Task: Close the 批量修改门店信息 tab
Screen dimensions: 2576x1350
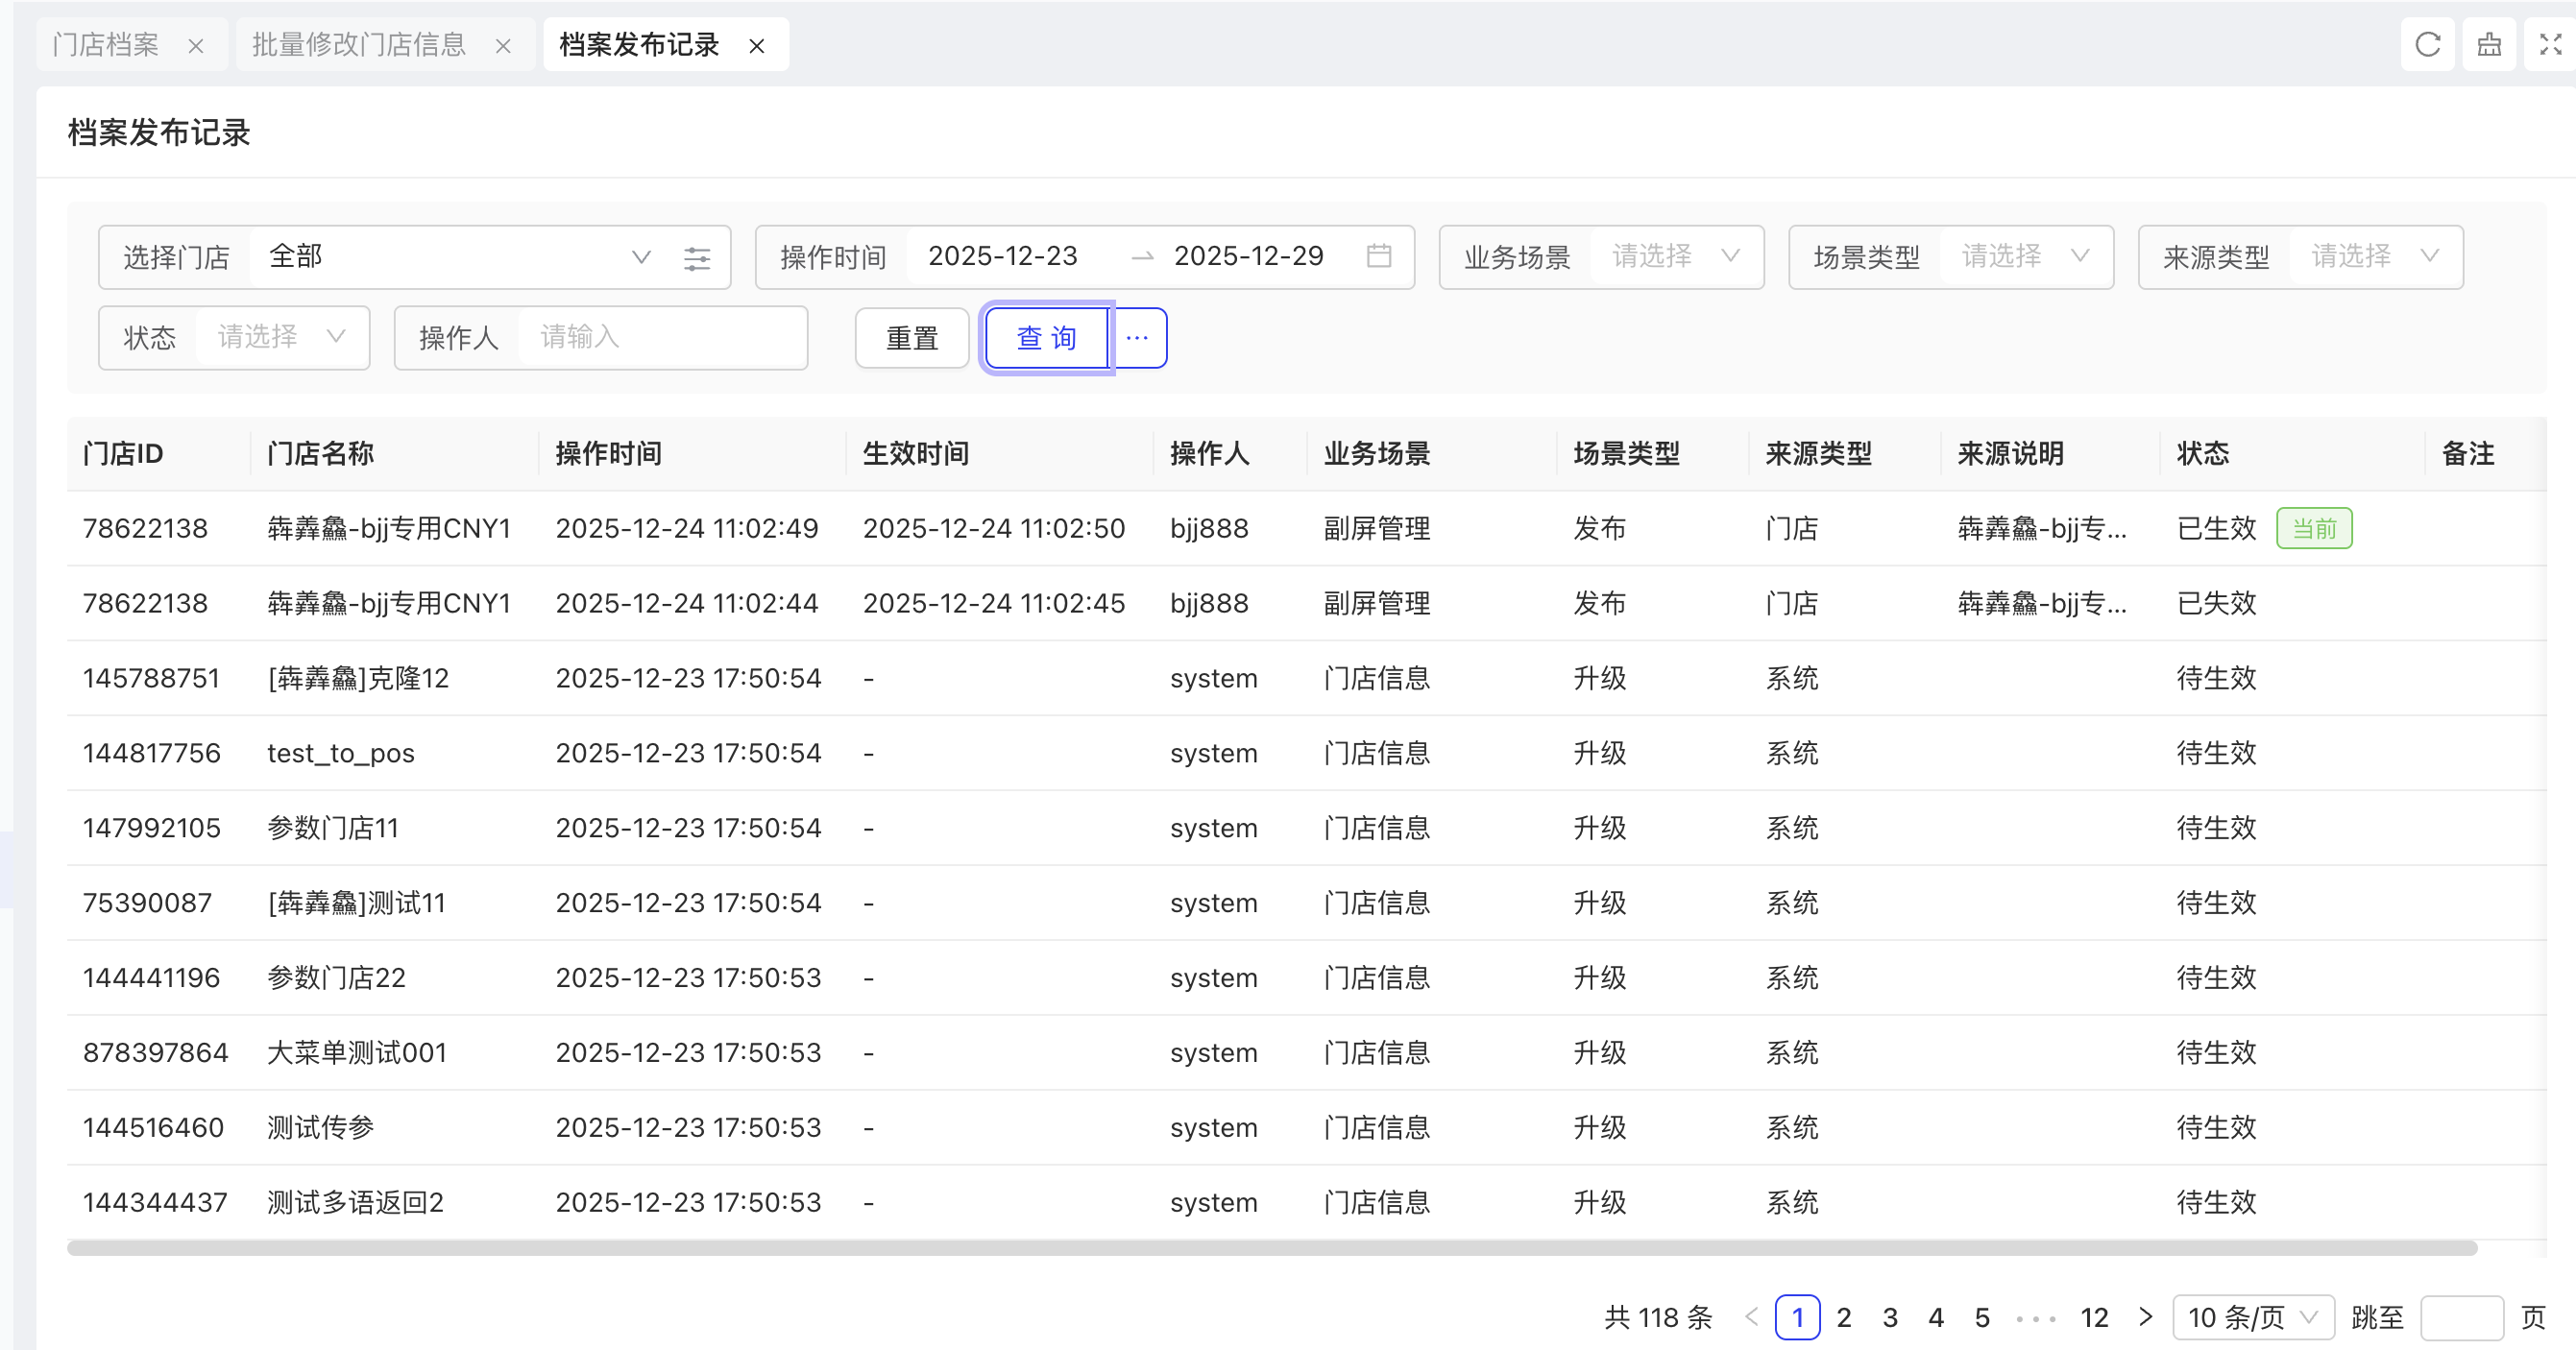Action: pyautogui.click(x=503, y=46)
